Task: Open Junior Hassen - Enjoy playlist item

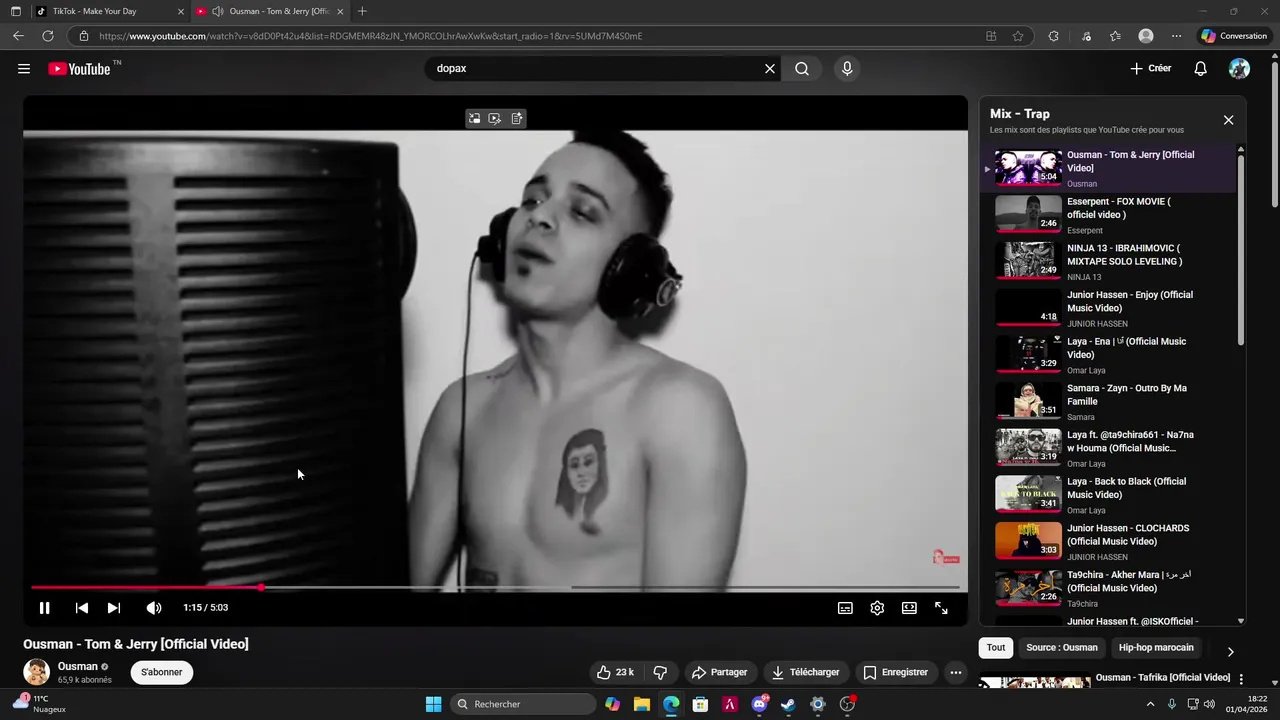Action: tap(1110, 309)
